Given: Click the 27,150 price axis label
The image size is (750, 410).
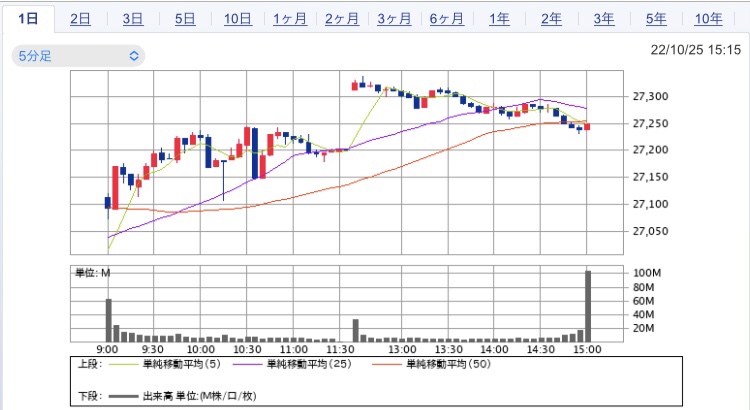Looking at the screenshot, I should coord(650,177).
